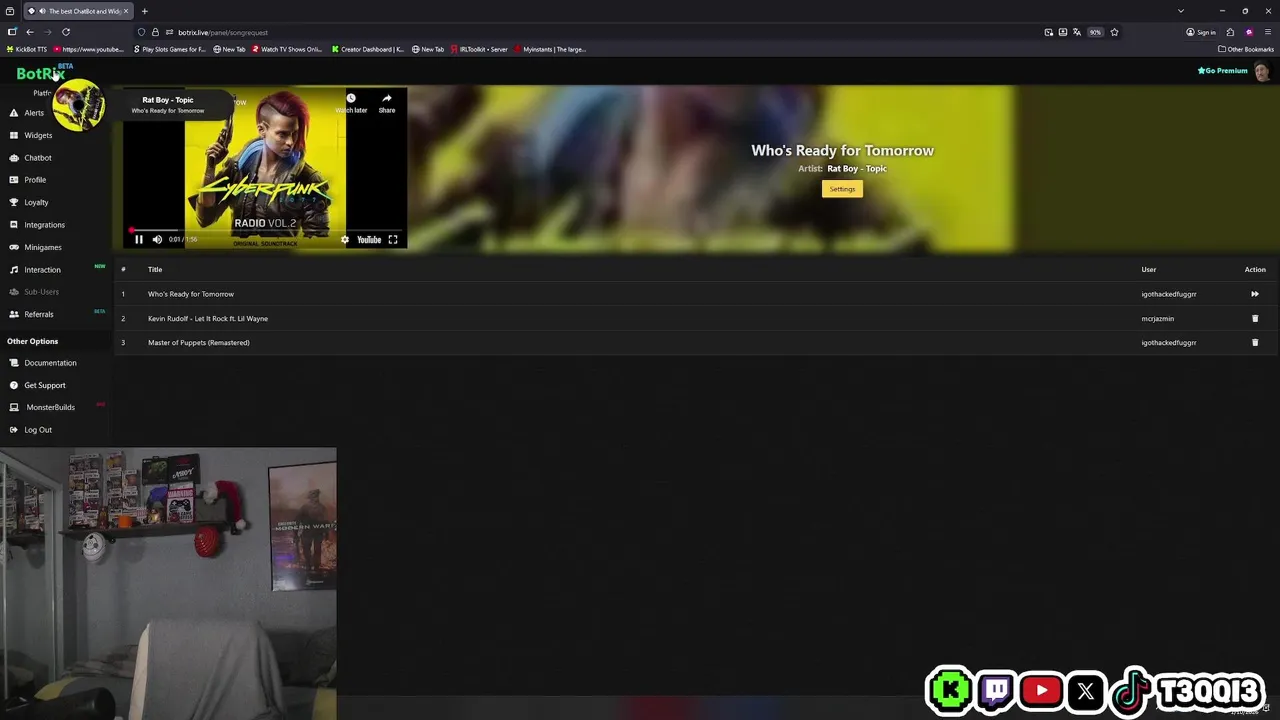The width and height of the screenshot is (1280, 720).
Task: Delete Master of Puppets (Remastered) request
Action: [x=1255, y=342]
